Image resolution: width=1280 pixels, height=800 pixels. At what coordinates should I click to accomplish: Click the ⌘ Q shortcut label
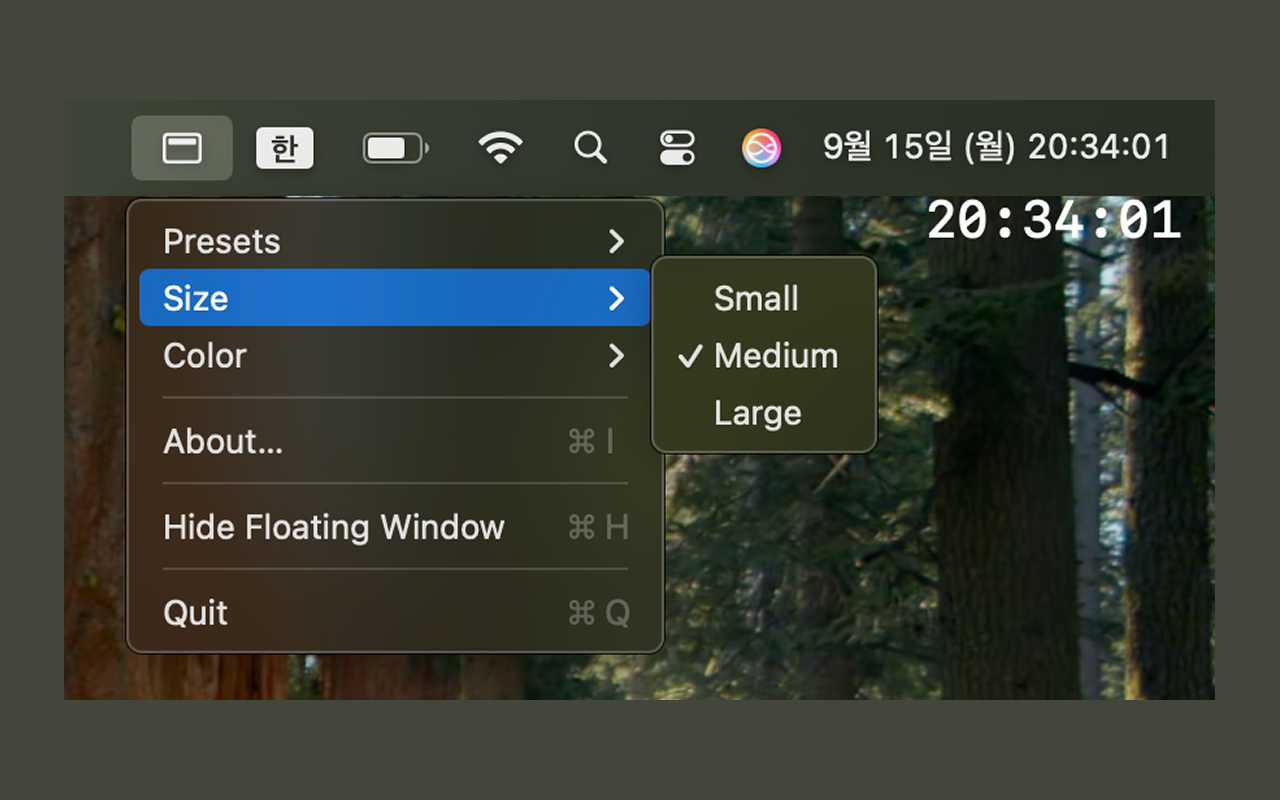point(598,613)
